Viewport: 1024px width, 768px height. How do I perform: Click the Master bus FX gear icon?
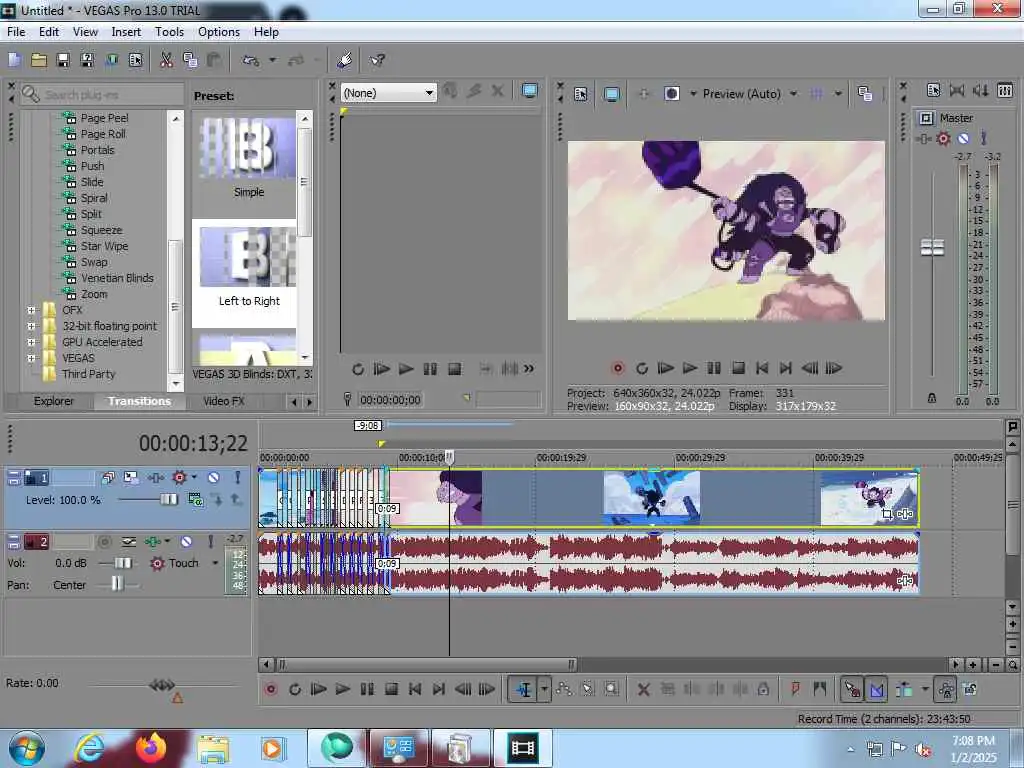tap(943, 138)
